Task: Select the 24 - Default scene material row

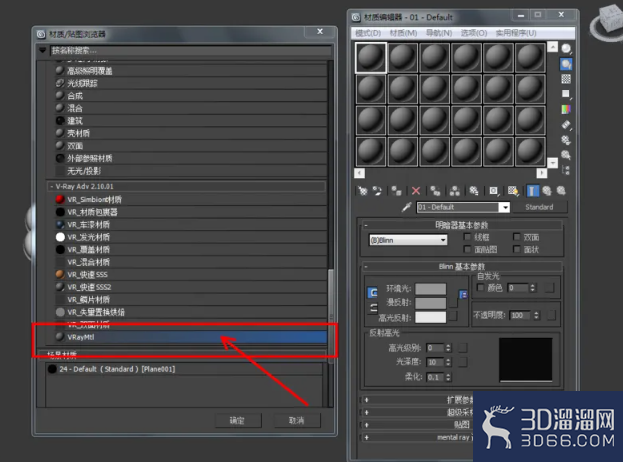Action: click(184, 369)
